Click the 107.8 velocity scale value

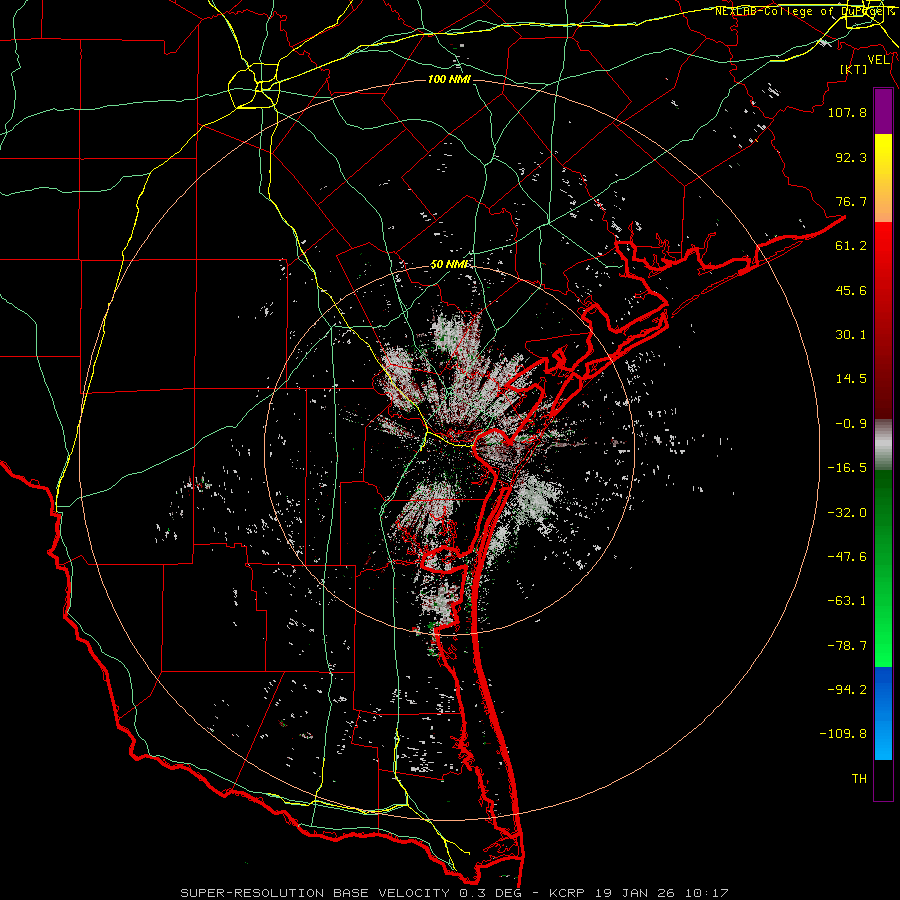(x=847, y=112)
